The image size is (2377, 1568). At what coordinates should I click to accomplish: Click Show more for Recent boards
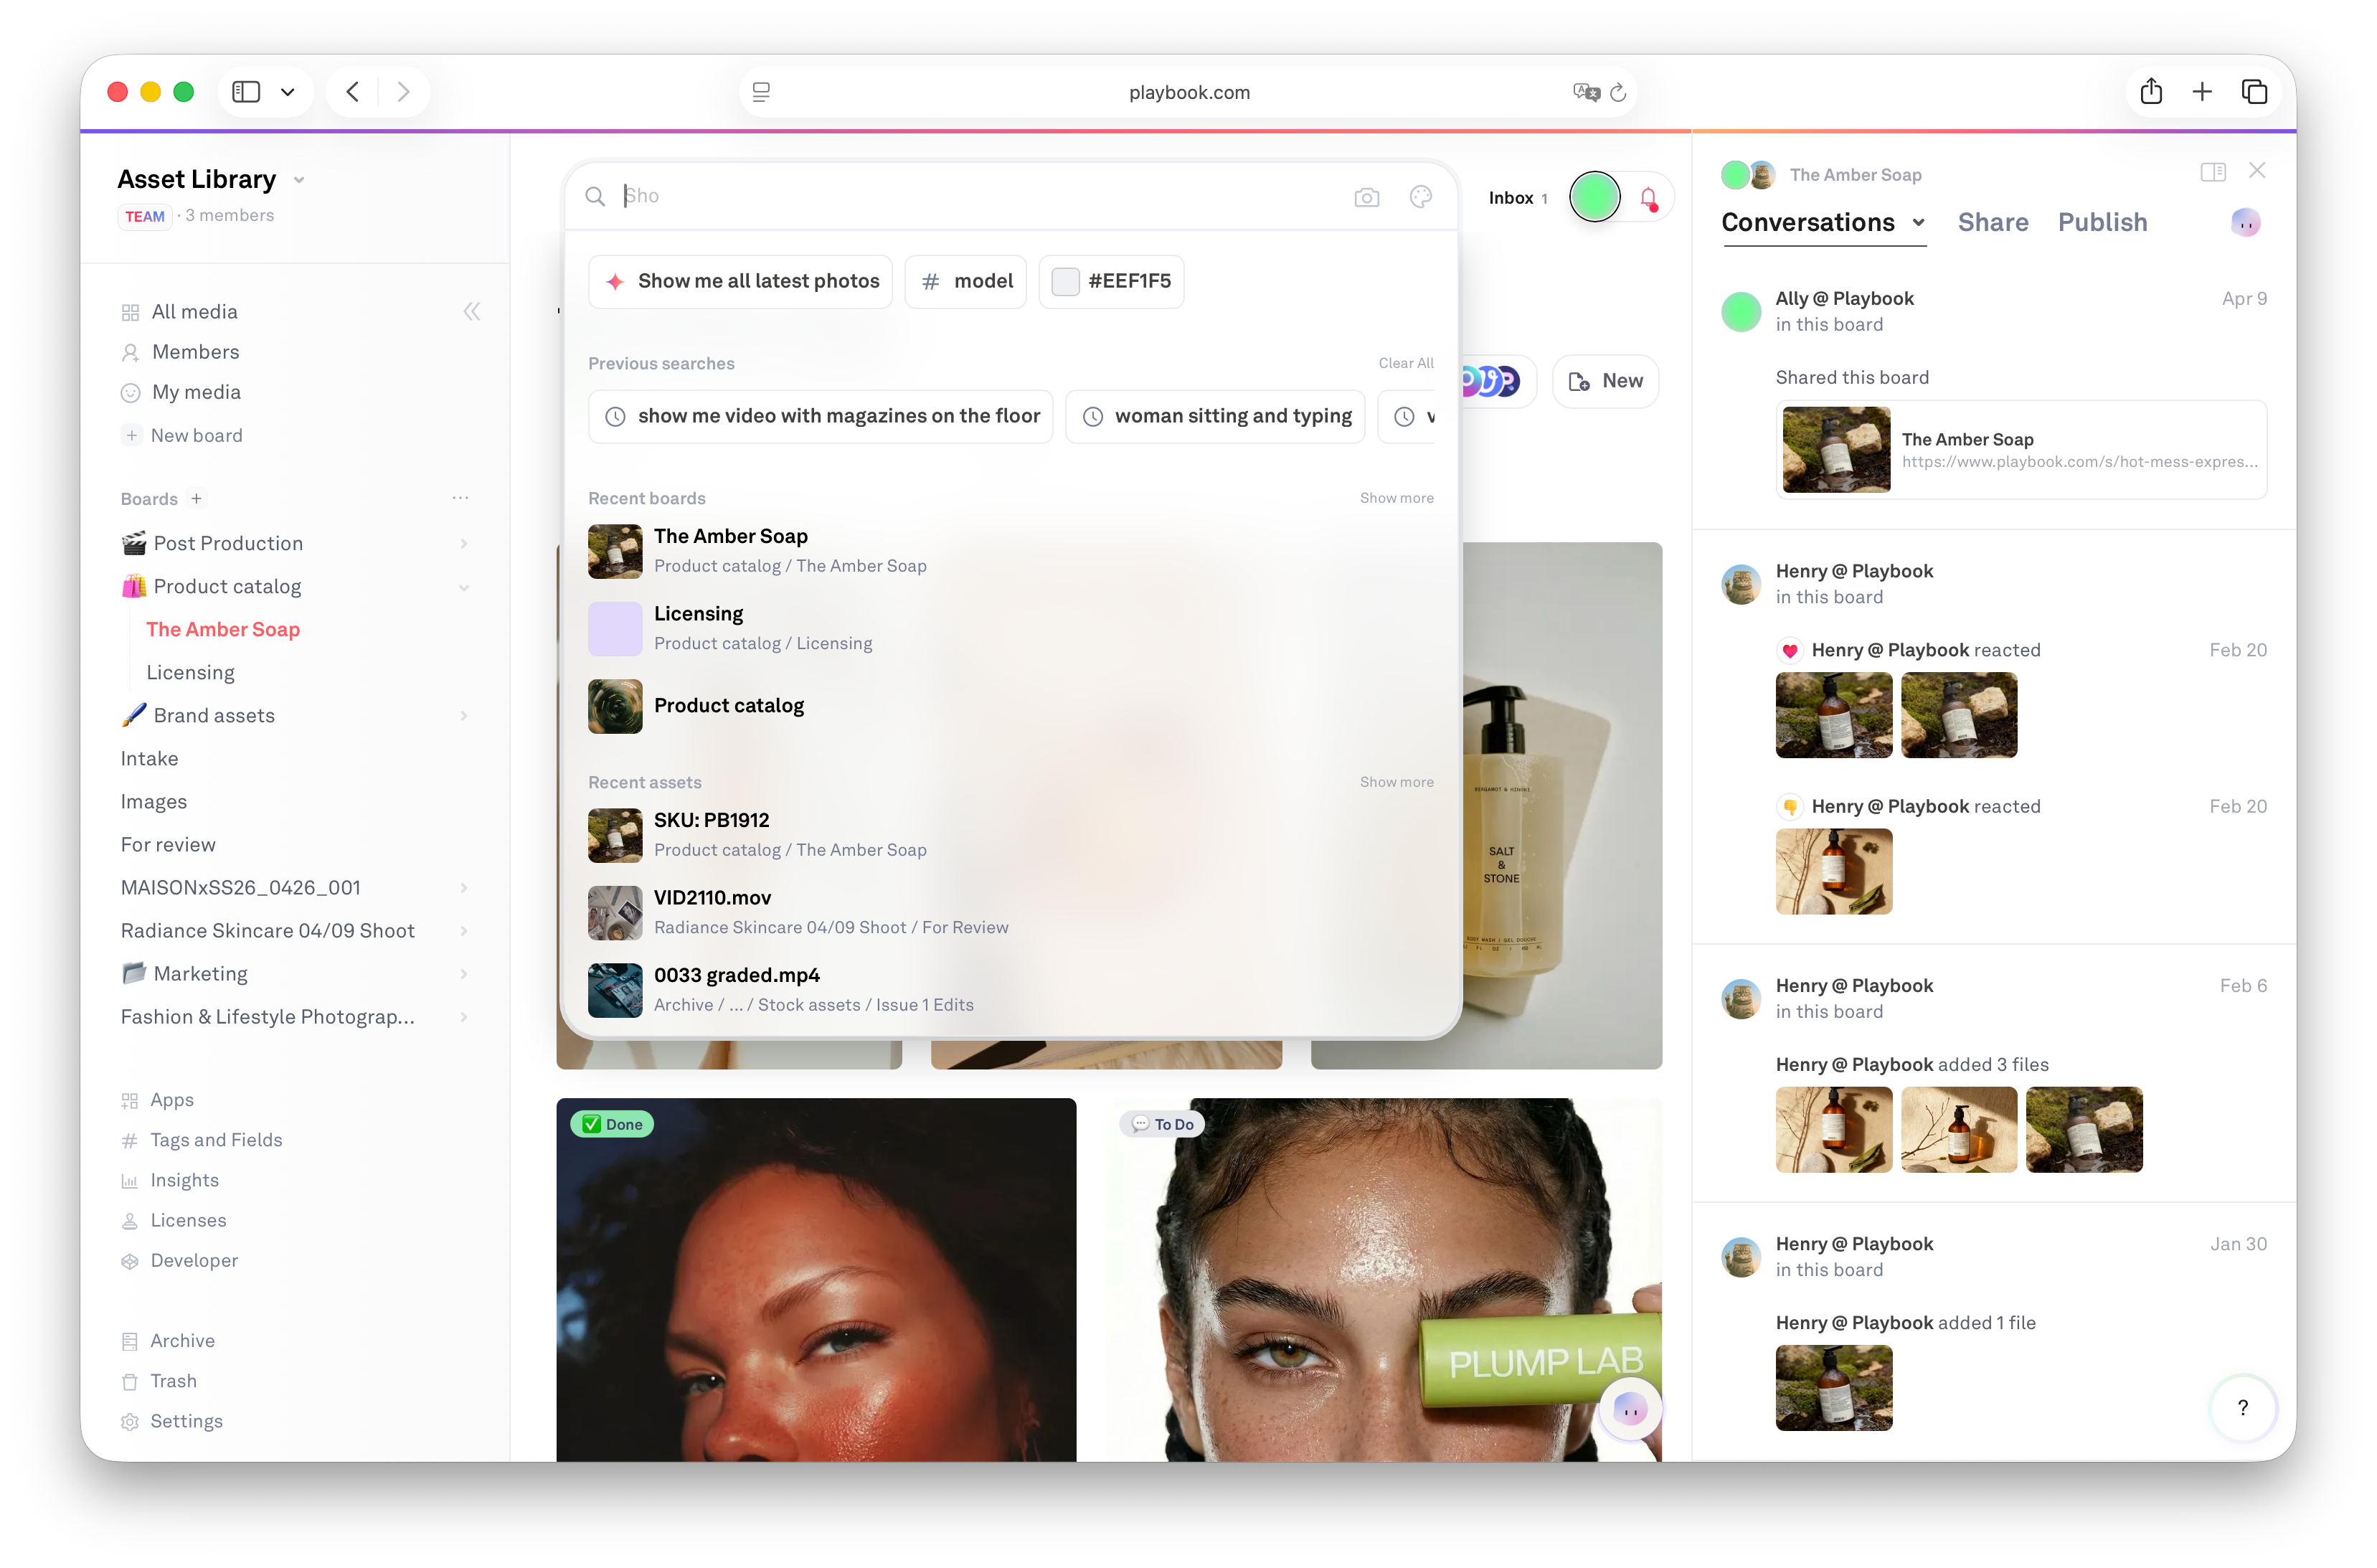(x=1396, y=498)
